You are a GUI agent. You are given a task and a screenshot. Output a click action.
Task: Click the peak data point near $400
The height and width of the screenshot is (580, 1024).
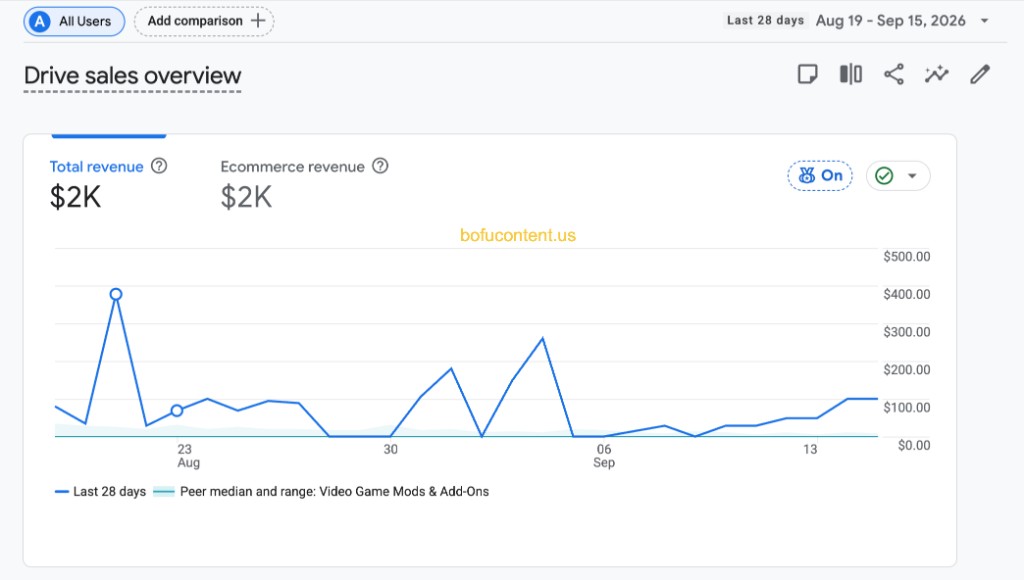click(x=116, y=294)
